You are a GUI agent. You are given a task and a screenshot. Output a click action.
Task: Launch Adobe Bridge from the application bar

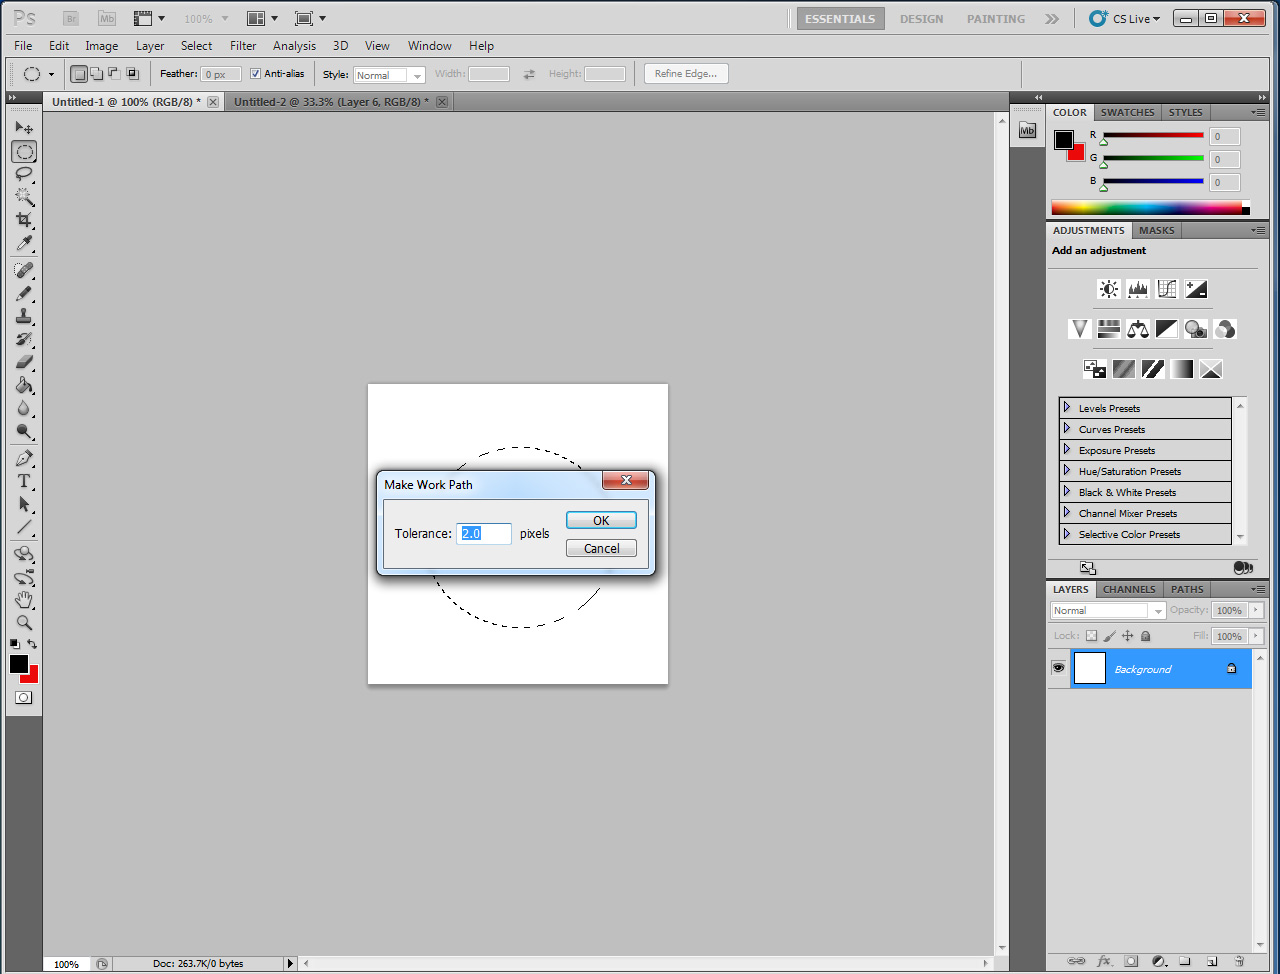coord(70,18)
